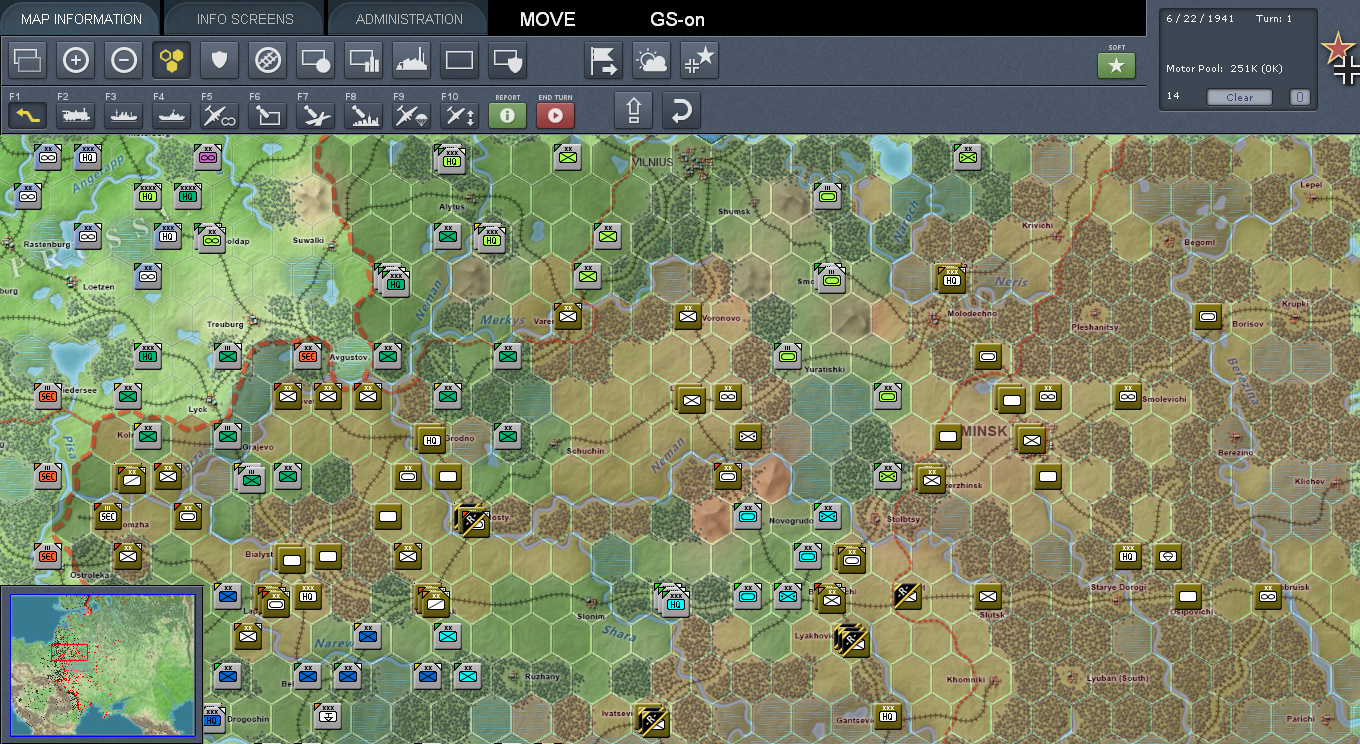Select the HQ counter near Molodechno
This screenshot has width=1360, height=744.
tap(951, 278)
